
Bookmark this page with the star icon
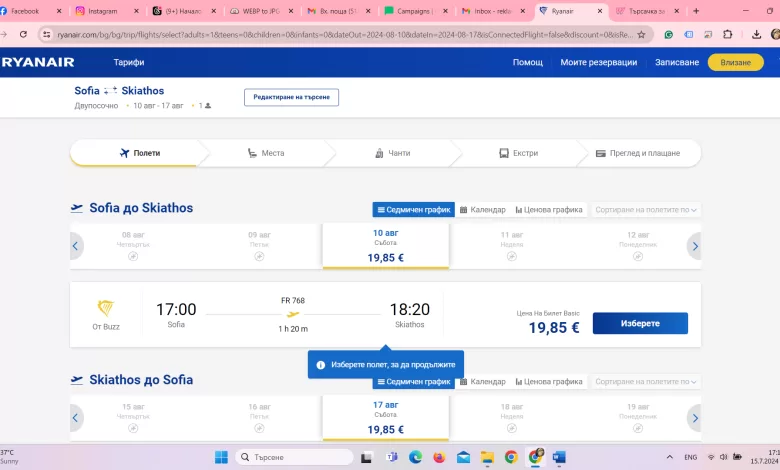pyautogui.click(x=641, y=34)
